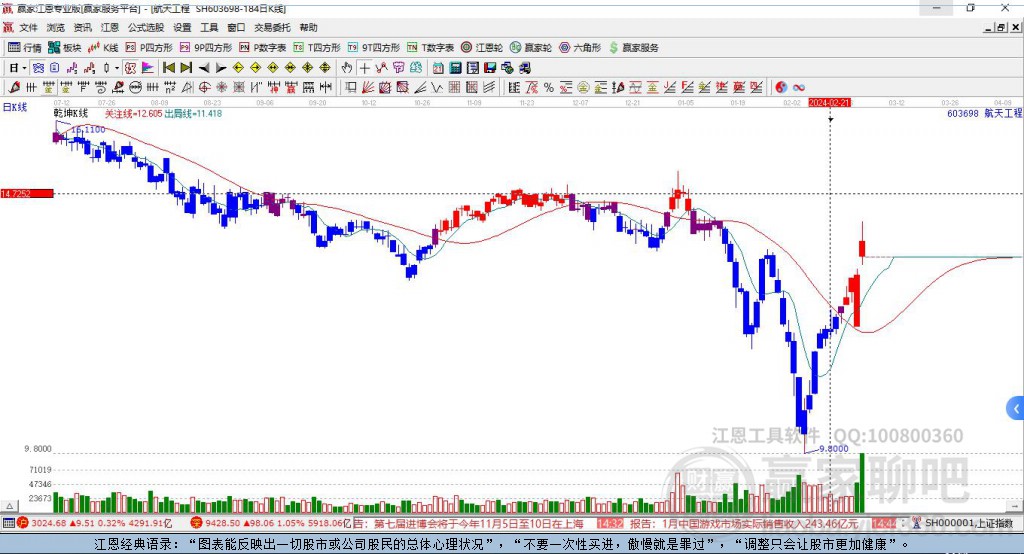Open the 江恩 menu
The height and width of the screenshot is (554, 1024).
[x=110, y=27]
